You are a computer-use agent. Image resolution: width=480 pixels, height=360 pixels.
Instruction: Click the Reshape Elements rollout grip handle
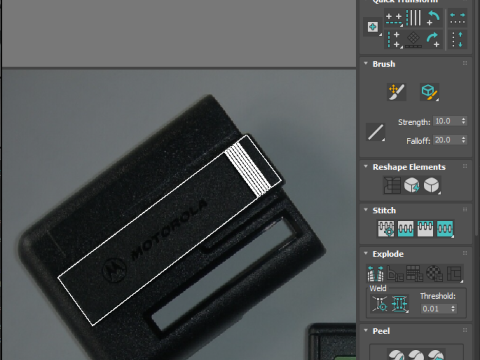coord(465,166)
